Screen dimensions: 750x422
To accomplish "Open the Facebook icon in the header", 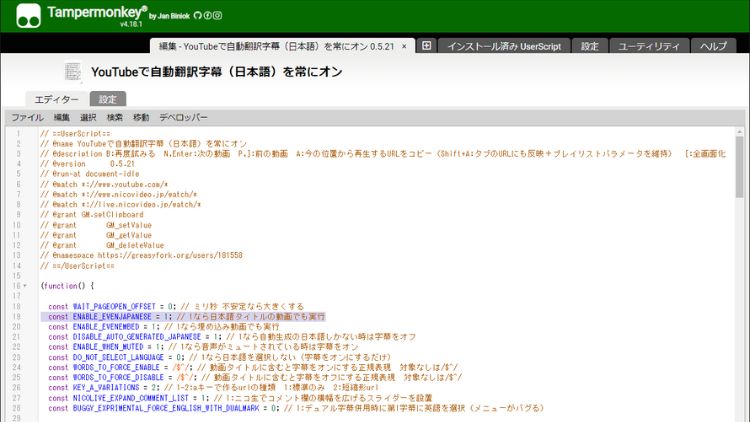I will tap(208, 15).
